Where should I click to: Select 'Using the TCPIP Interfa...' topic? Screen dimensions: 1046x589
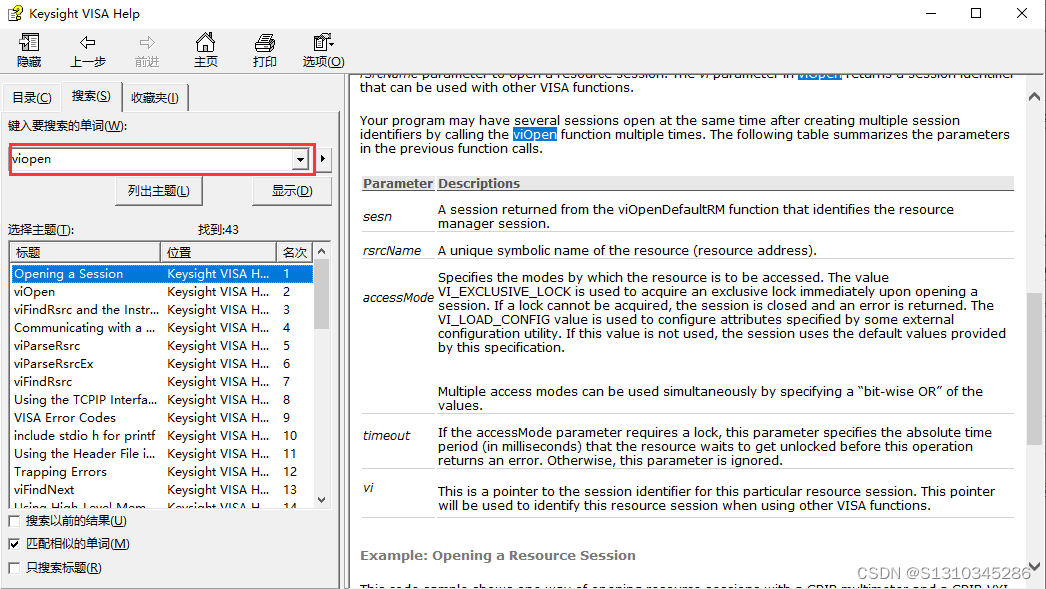point(162,400)
